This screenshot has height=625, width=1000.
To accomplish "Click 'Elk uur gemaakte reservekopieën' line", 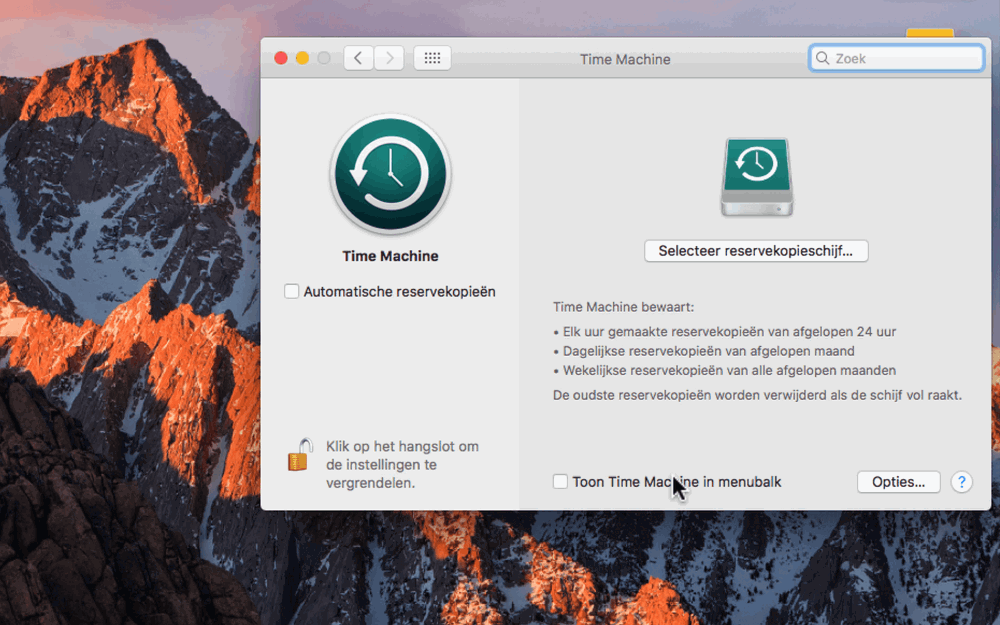I will (x=724, y=332).
